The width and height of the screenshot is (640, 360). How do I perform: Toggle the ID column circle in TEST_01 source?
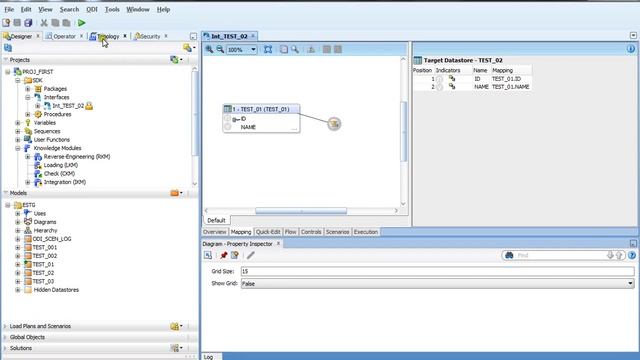pyautogui.click(x=228, y=119)
